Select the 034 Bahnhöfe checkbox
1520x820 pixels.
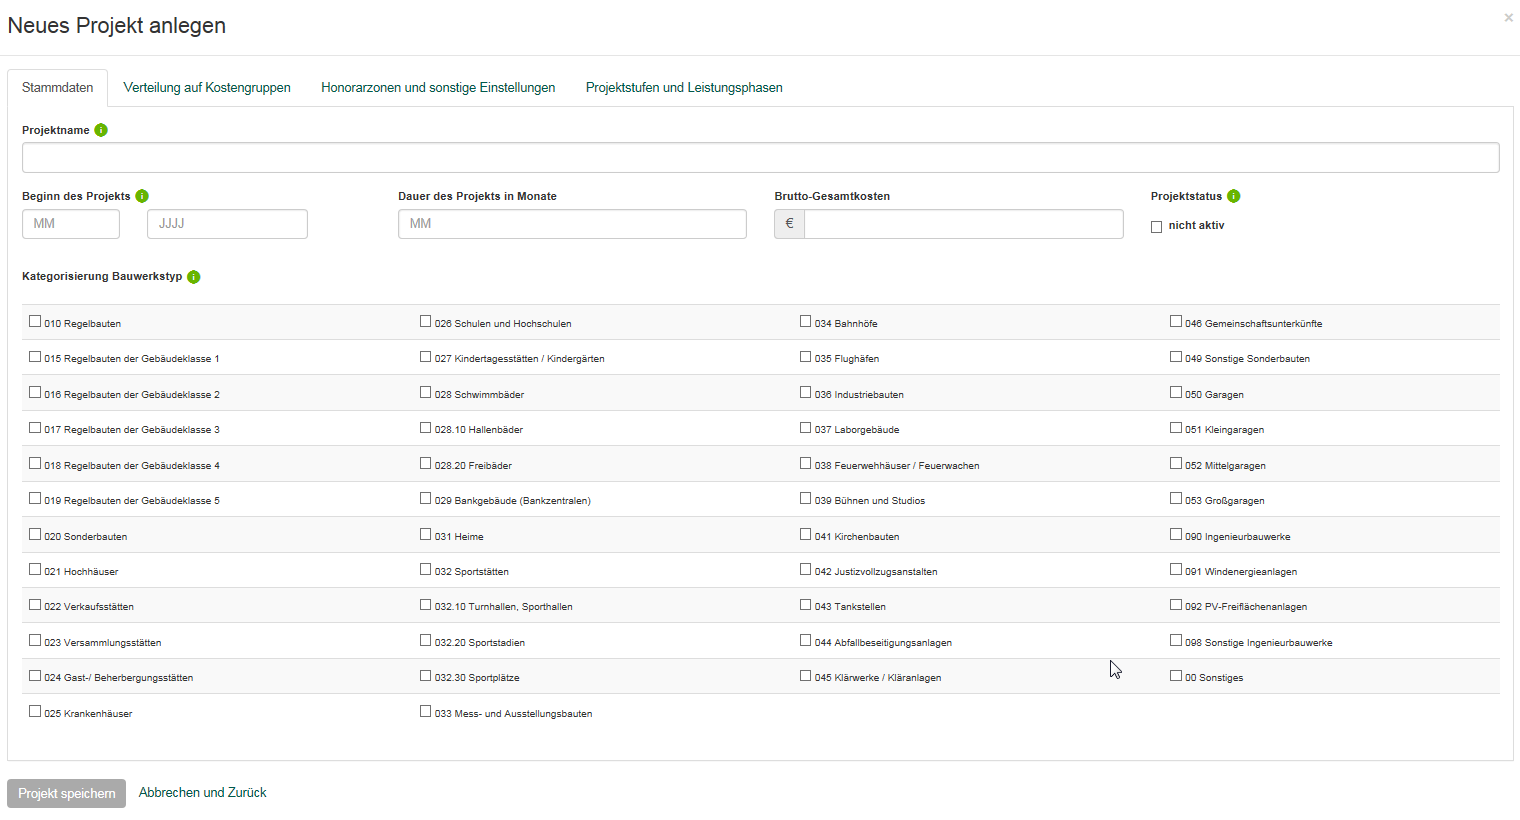point(806,322)
